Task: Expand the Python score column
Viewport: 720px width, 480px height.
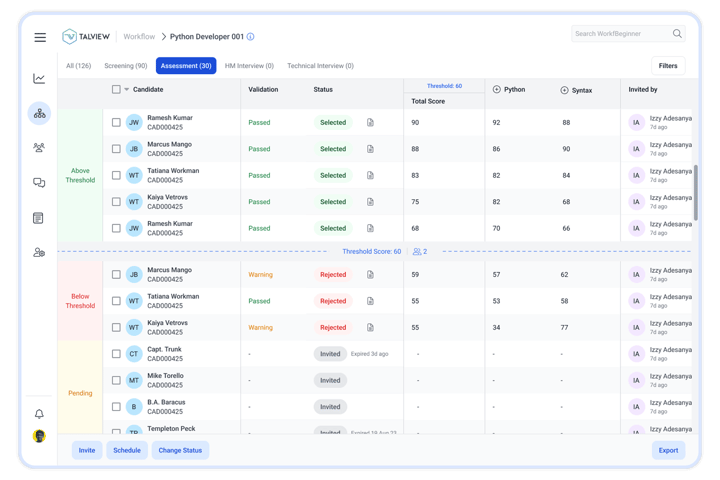Action: (497, 90)
